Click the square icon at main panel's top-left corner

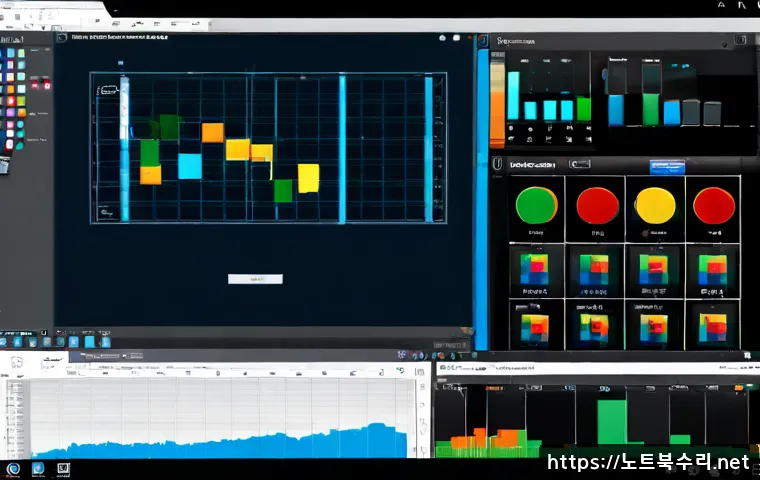[x=62, y=38]
